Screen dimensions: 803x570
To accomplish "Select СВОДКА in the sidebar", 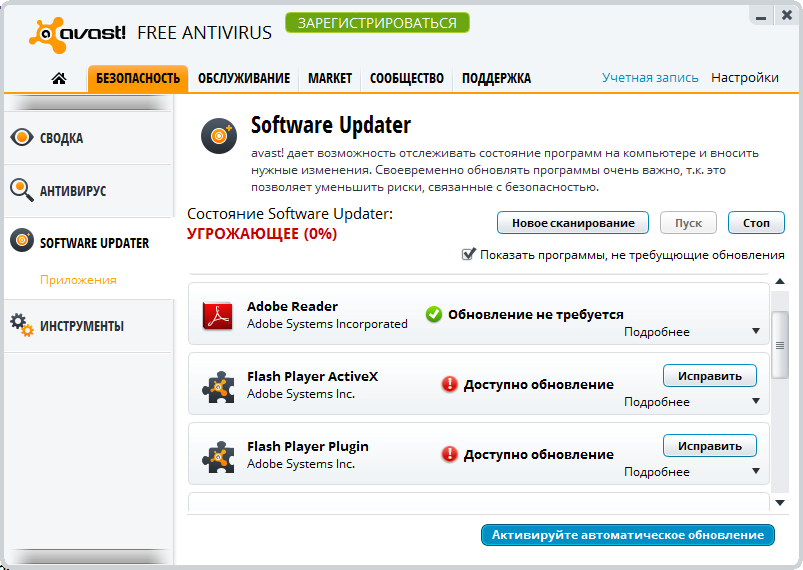I will coord(88,138).
